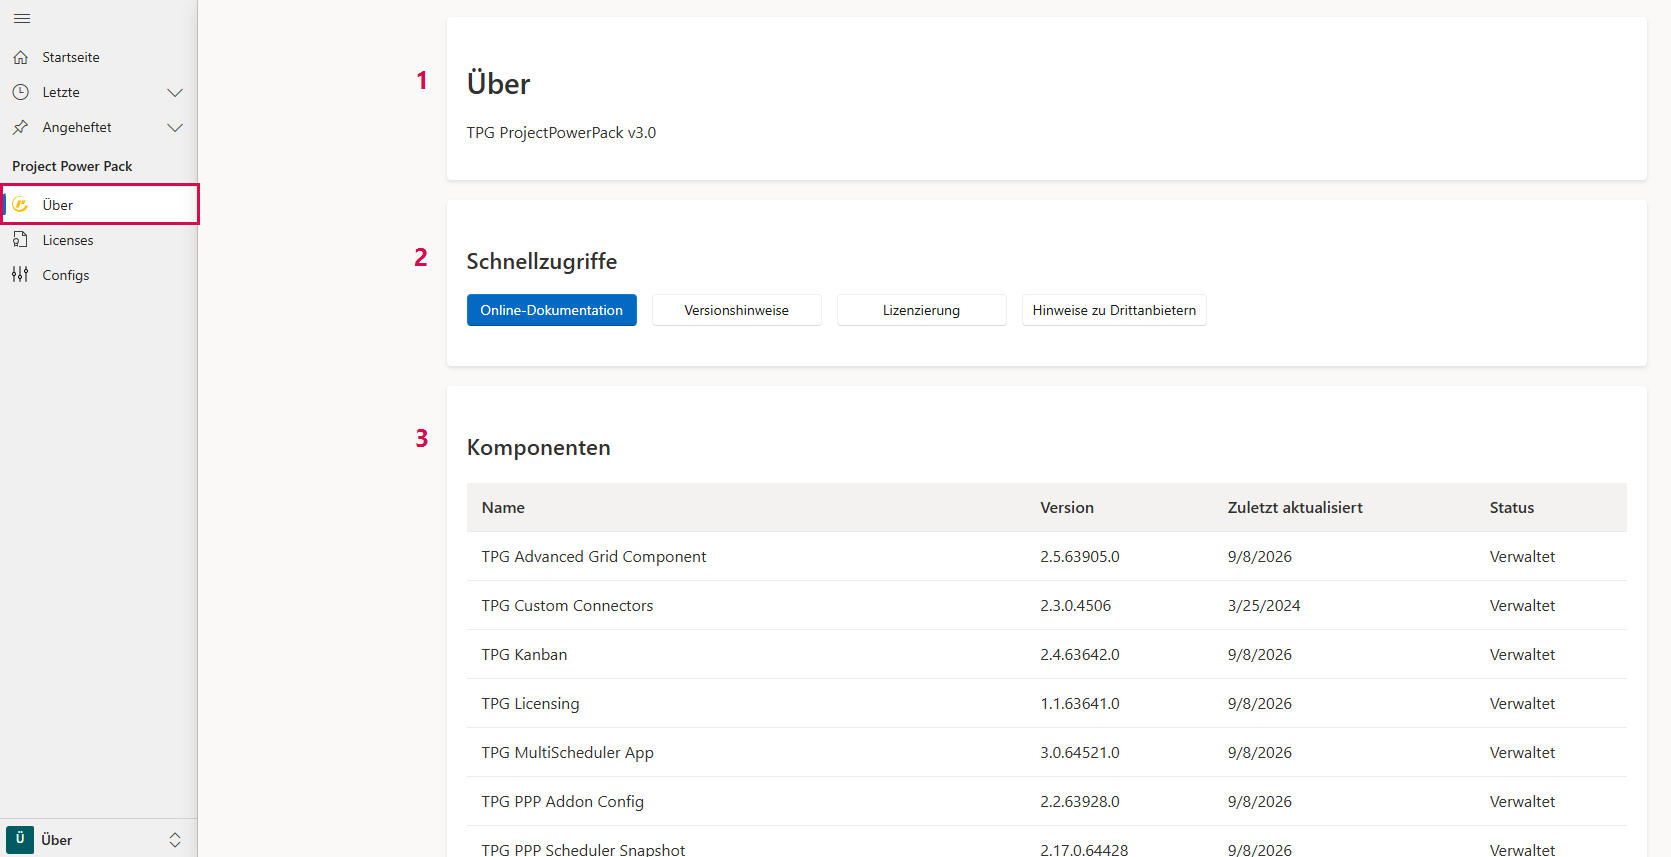Click the Versionshinweise button

coord(737,310)
